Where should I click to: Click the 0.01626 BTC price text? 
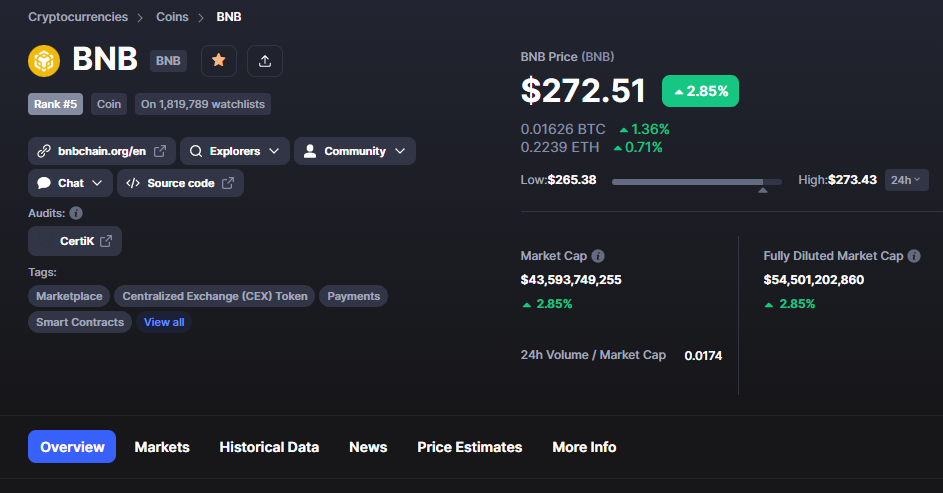[x=563, y=129]
